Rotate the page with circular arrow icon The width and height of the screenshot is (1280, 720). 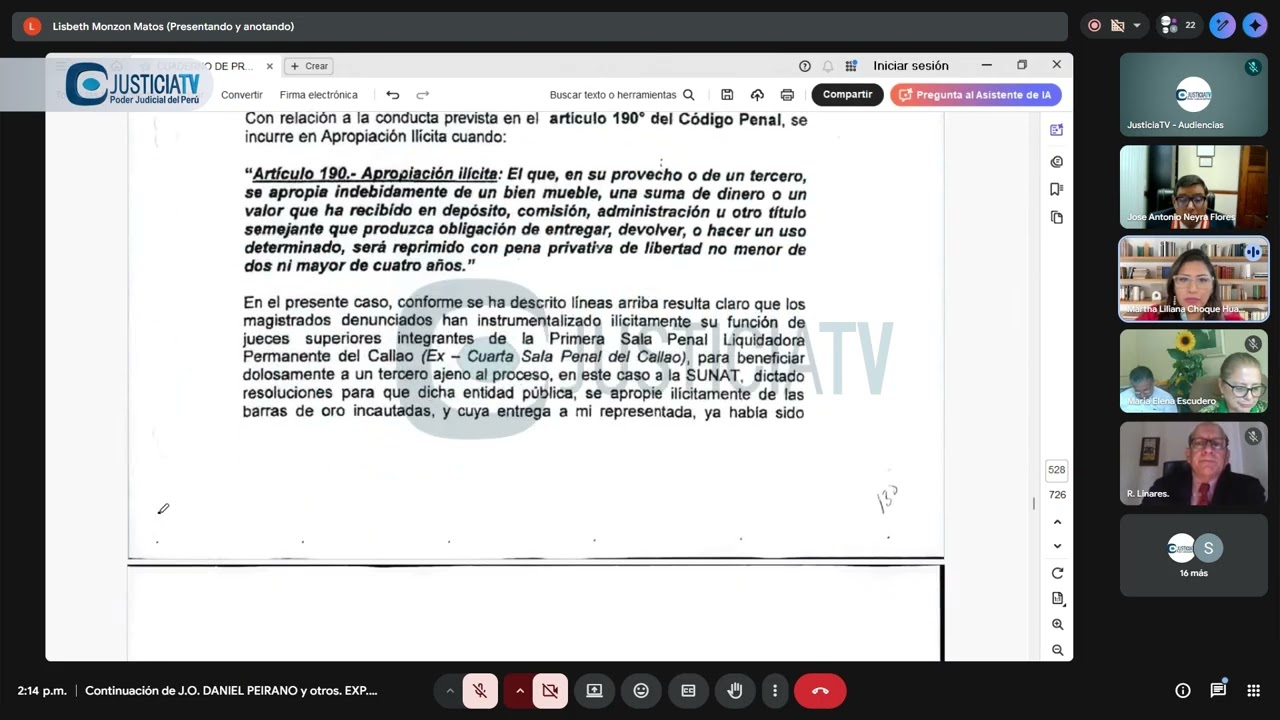tap(1057, 573)
